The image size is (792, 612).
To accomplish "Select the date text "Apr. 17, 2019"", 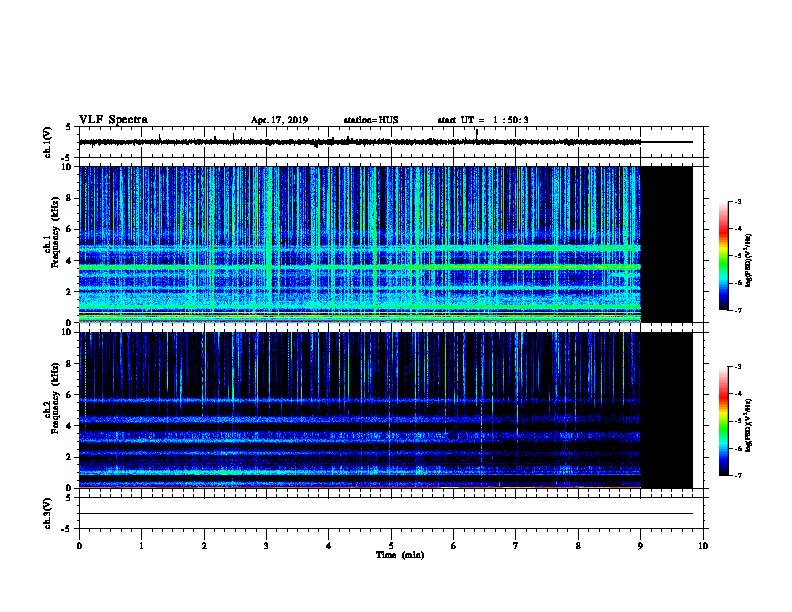I will coord(279,120).
